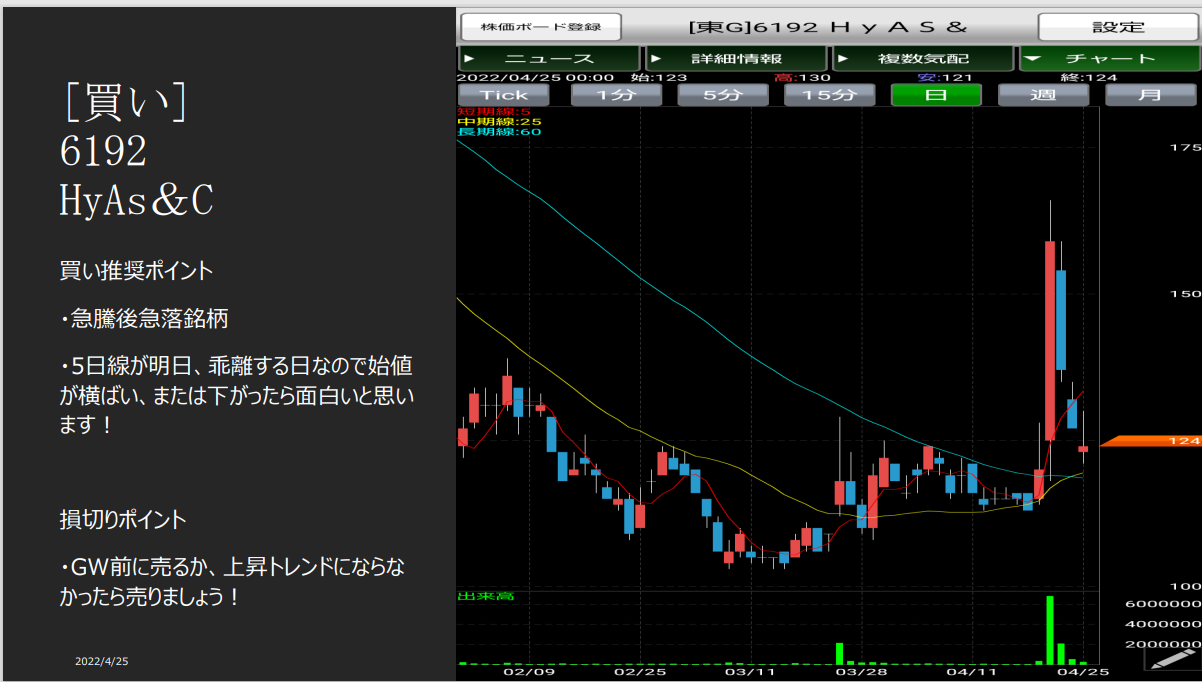Viewport: 1202px width, 682px height.
Task: Click the 株価ボード登録 button
Action: (541, 27)
